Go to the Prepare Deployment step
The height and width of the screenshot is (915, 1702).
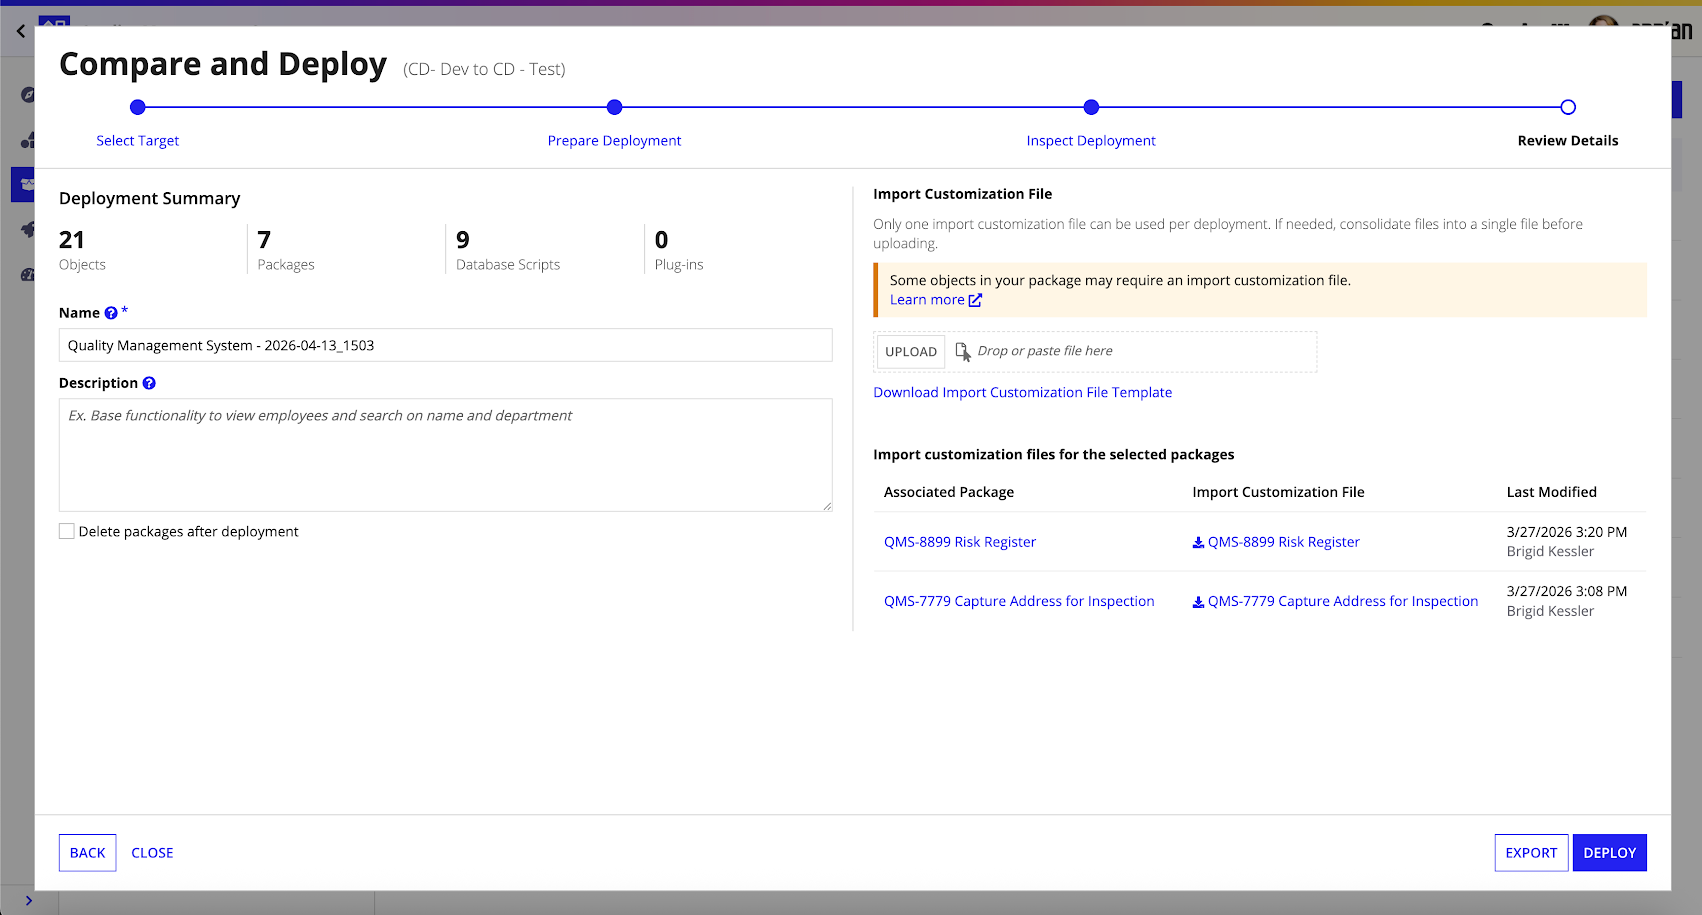[x=614, y=141]
